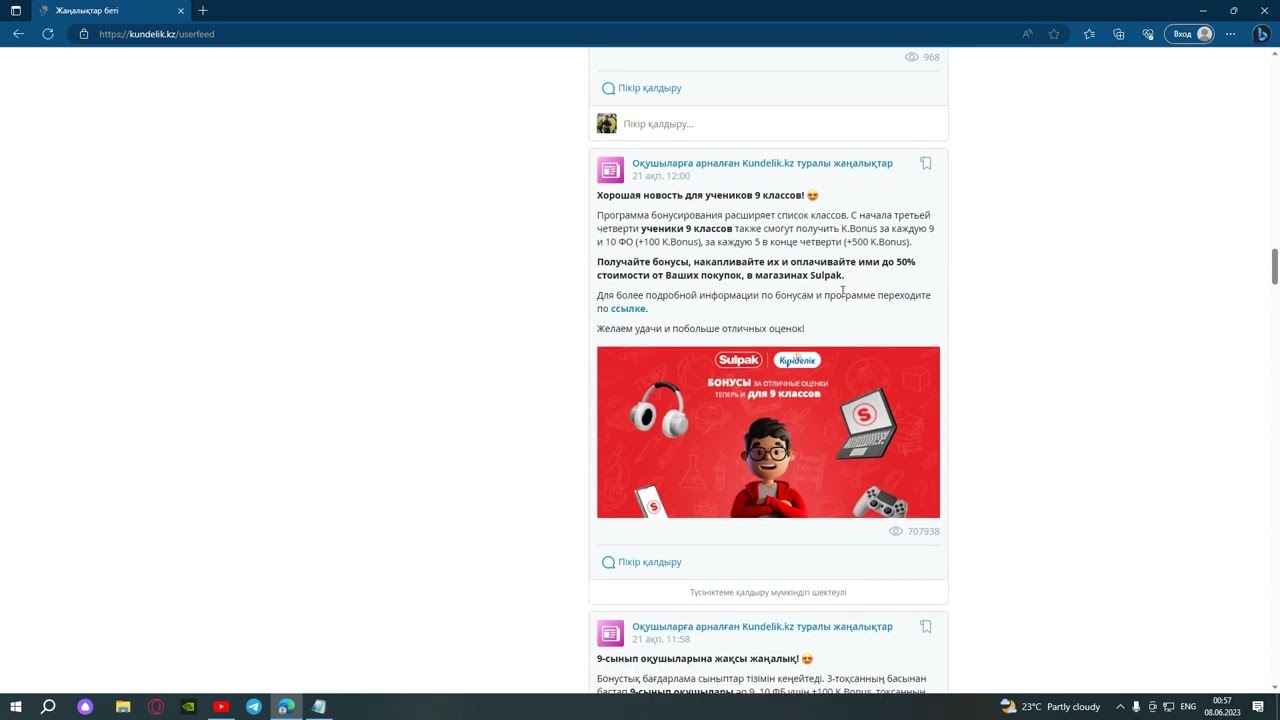
Task: Click the news channel avatar of 12:00 post
Action: pyautogui.click(x=610, y=170)
